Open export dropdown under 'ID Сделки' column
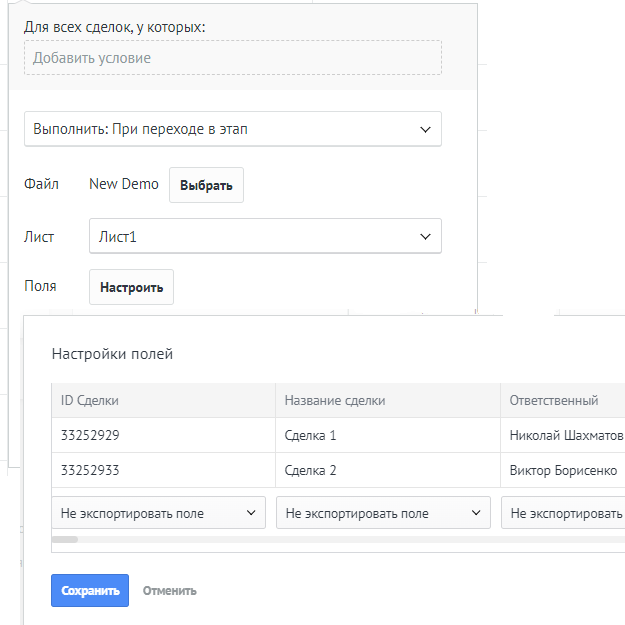625x625 pixels. 159,513
